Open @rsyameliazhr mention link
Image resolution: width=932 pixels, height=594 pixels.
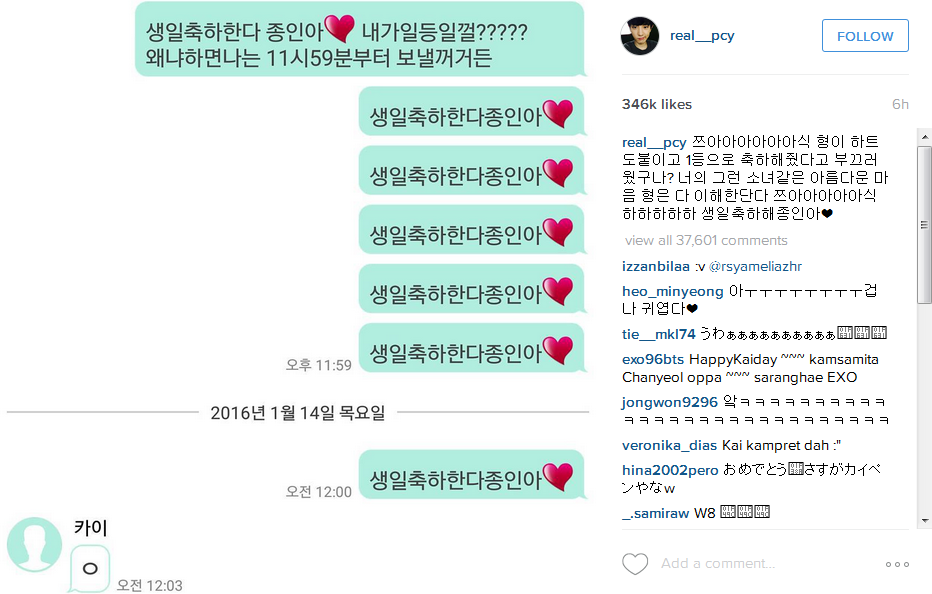pos(755,266)
